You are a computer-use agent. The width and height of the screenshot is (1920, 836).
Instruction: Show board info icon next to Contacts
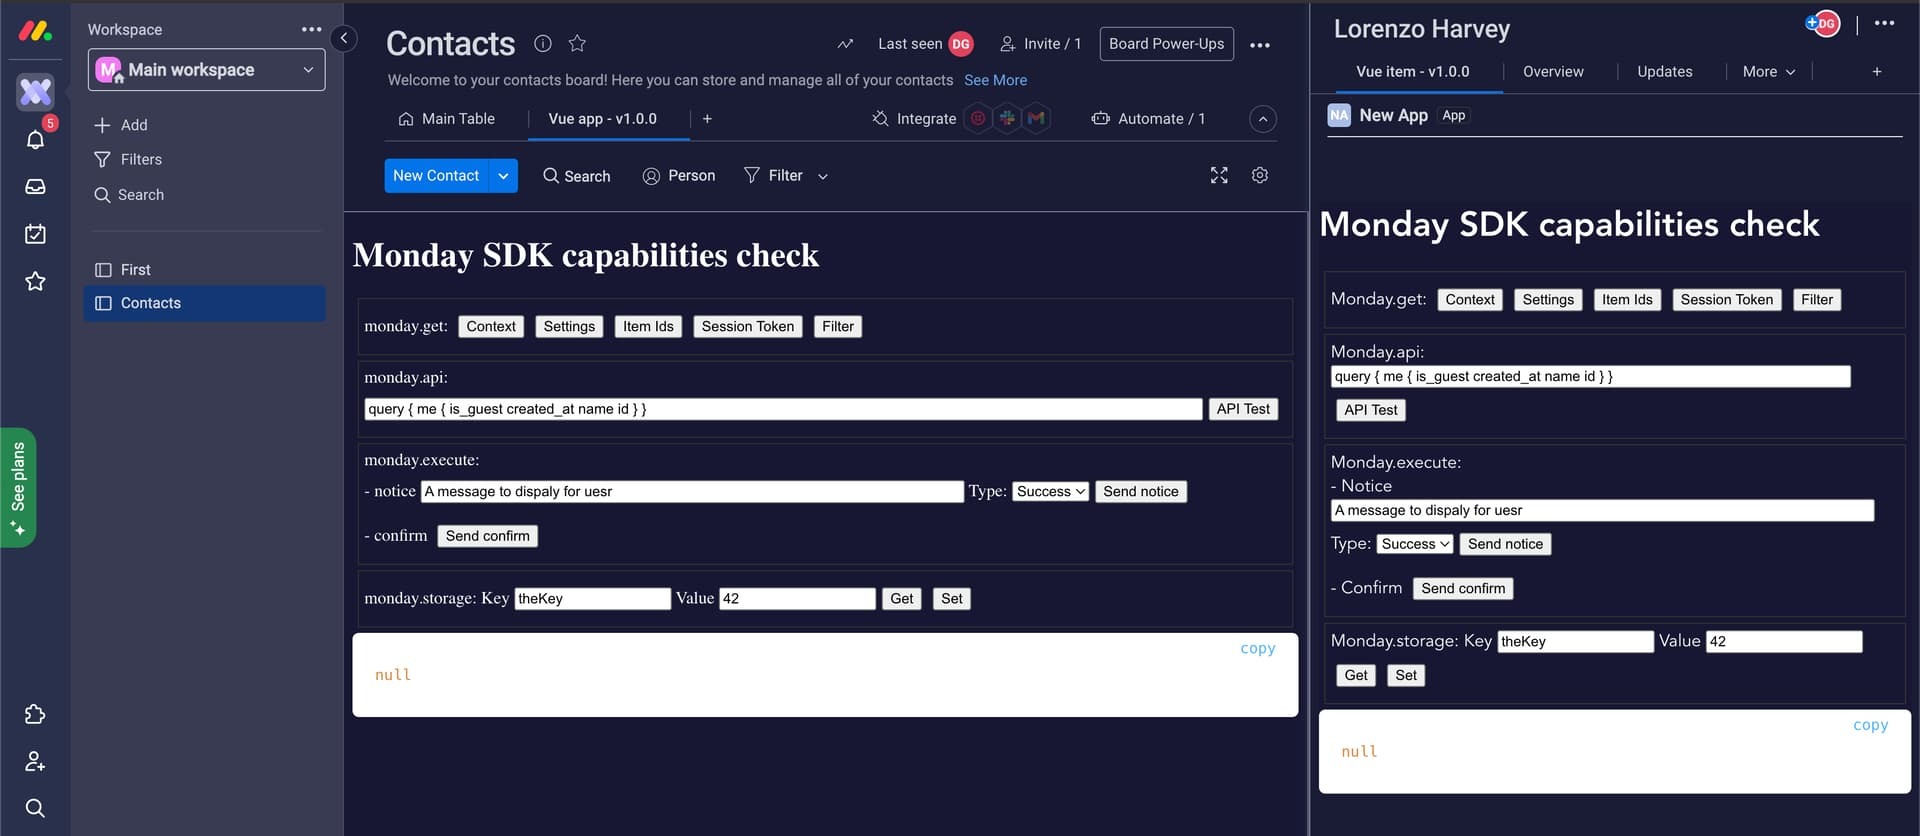[543, 43]
